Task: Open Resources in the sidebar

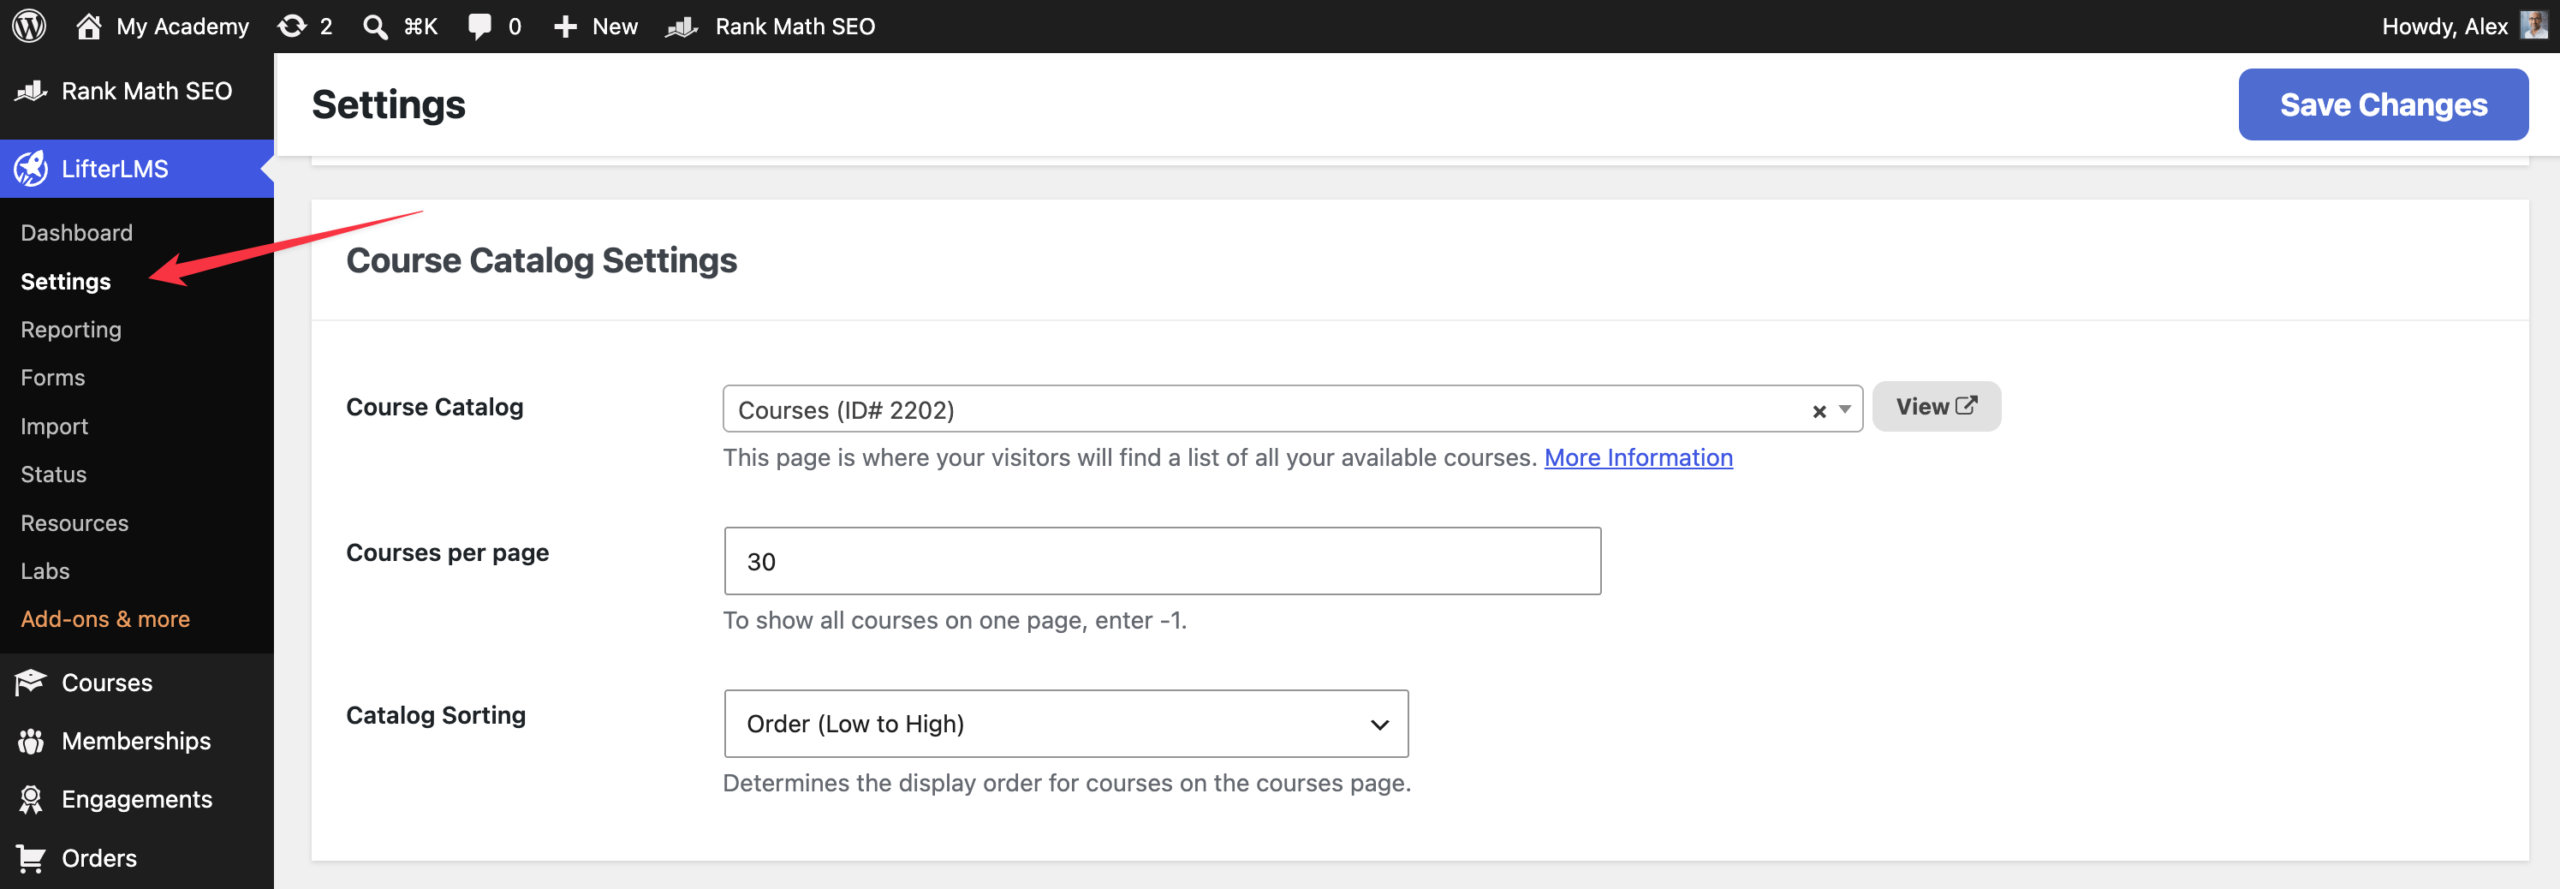Action: [75, 523]
